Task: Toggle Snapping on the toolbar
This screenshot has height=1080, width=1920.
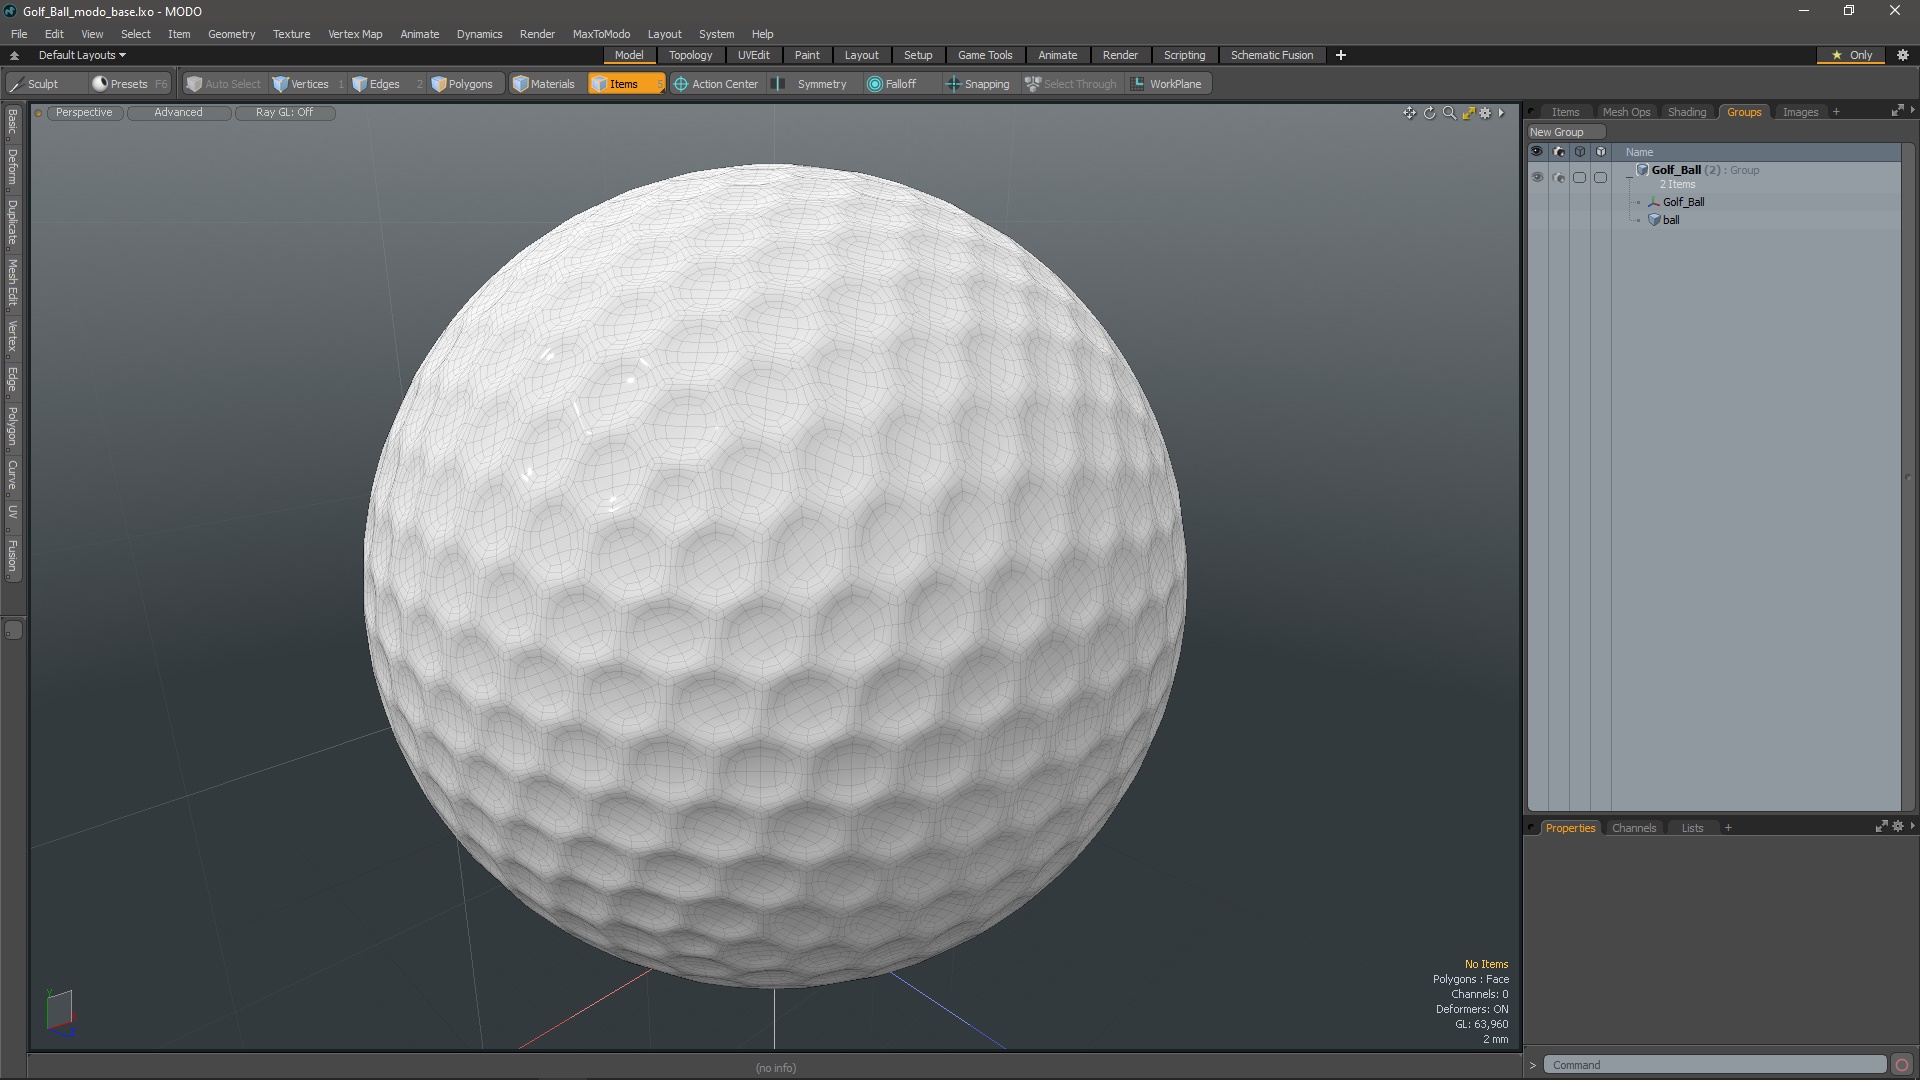Action: 977,84
